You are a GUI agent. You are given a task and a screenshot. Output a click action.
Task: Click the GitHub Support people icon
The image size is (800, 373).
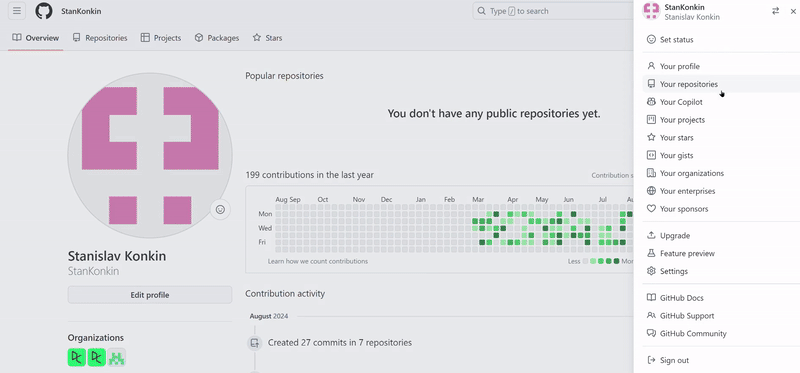point(651,315)
